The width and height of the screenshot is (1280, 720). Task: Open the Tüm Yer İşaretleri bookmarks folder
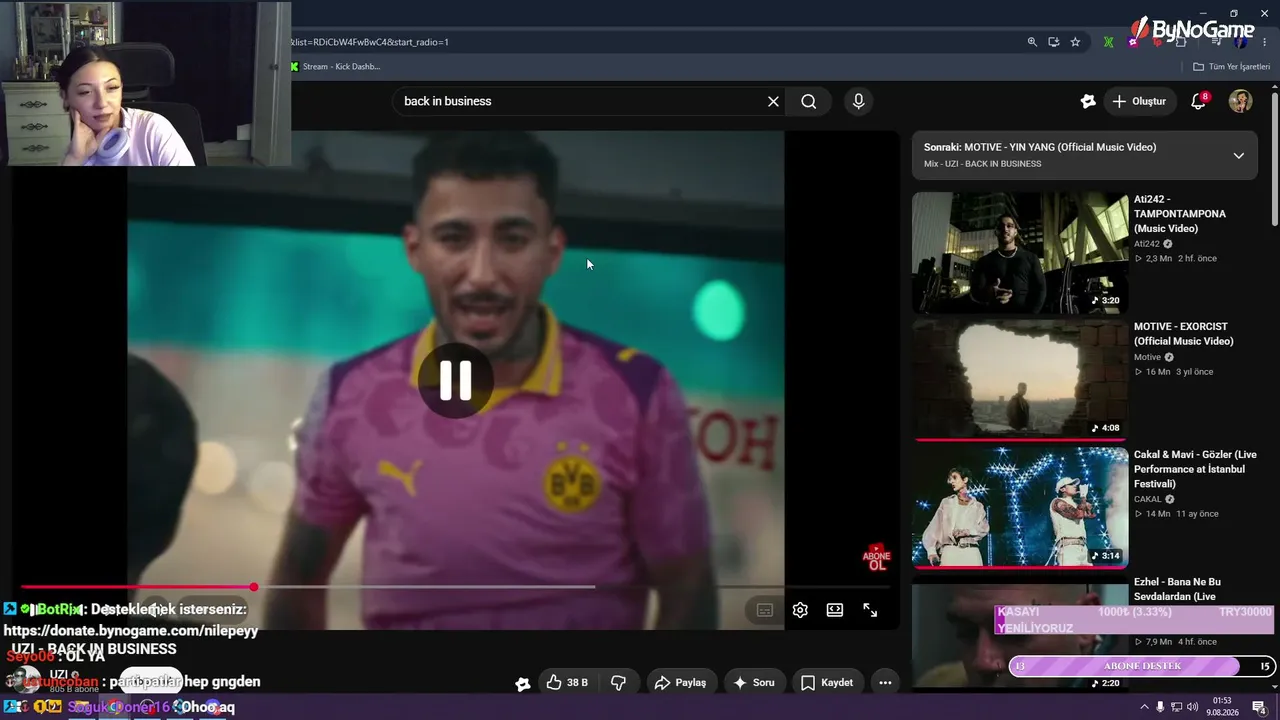coord(1232,67)
